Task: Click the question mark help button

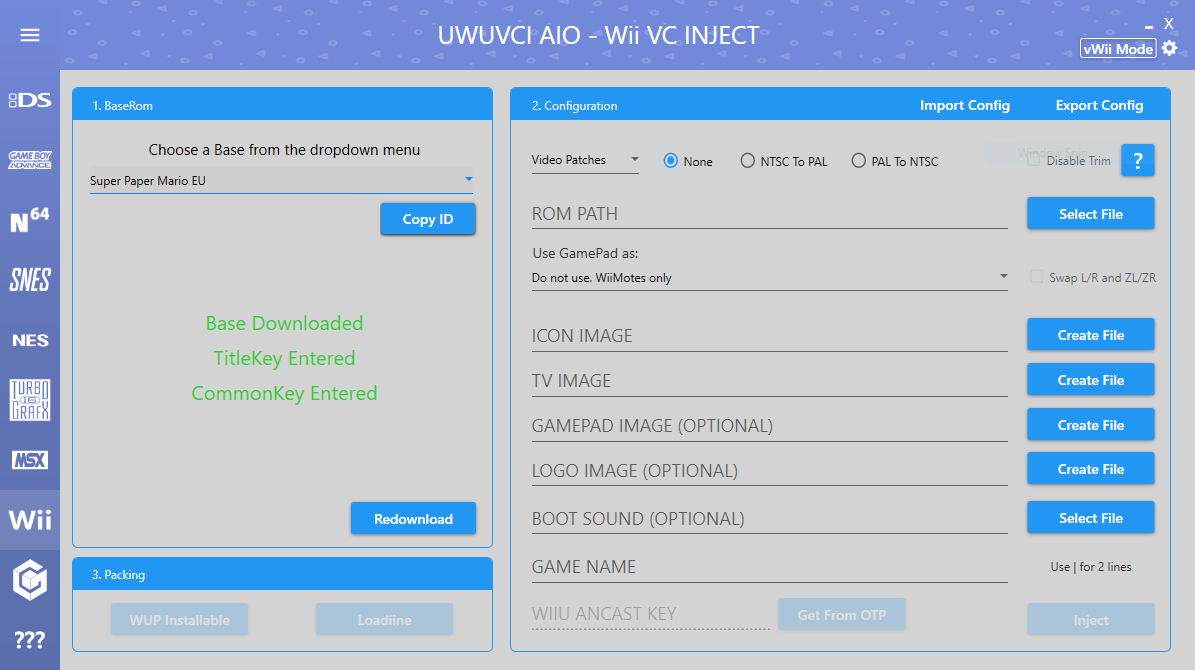Action: (x=1137, y=160)
